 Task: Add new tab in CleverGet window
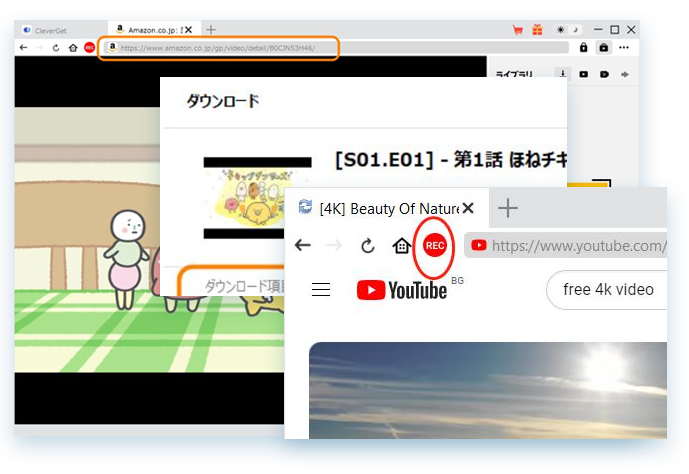211,30
